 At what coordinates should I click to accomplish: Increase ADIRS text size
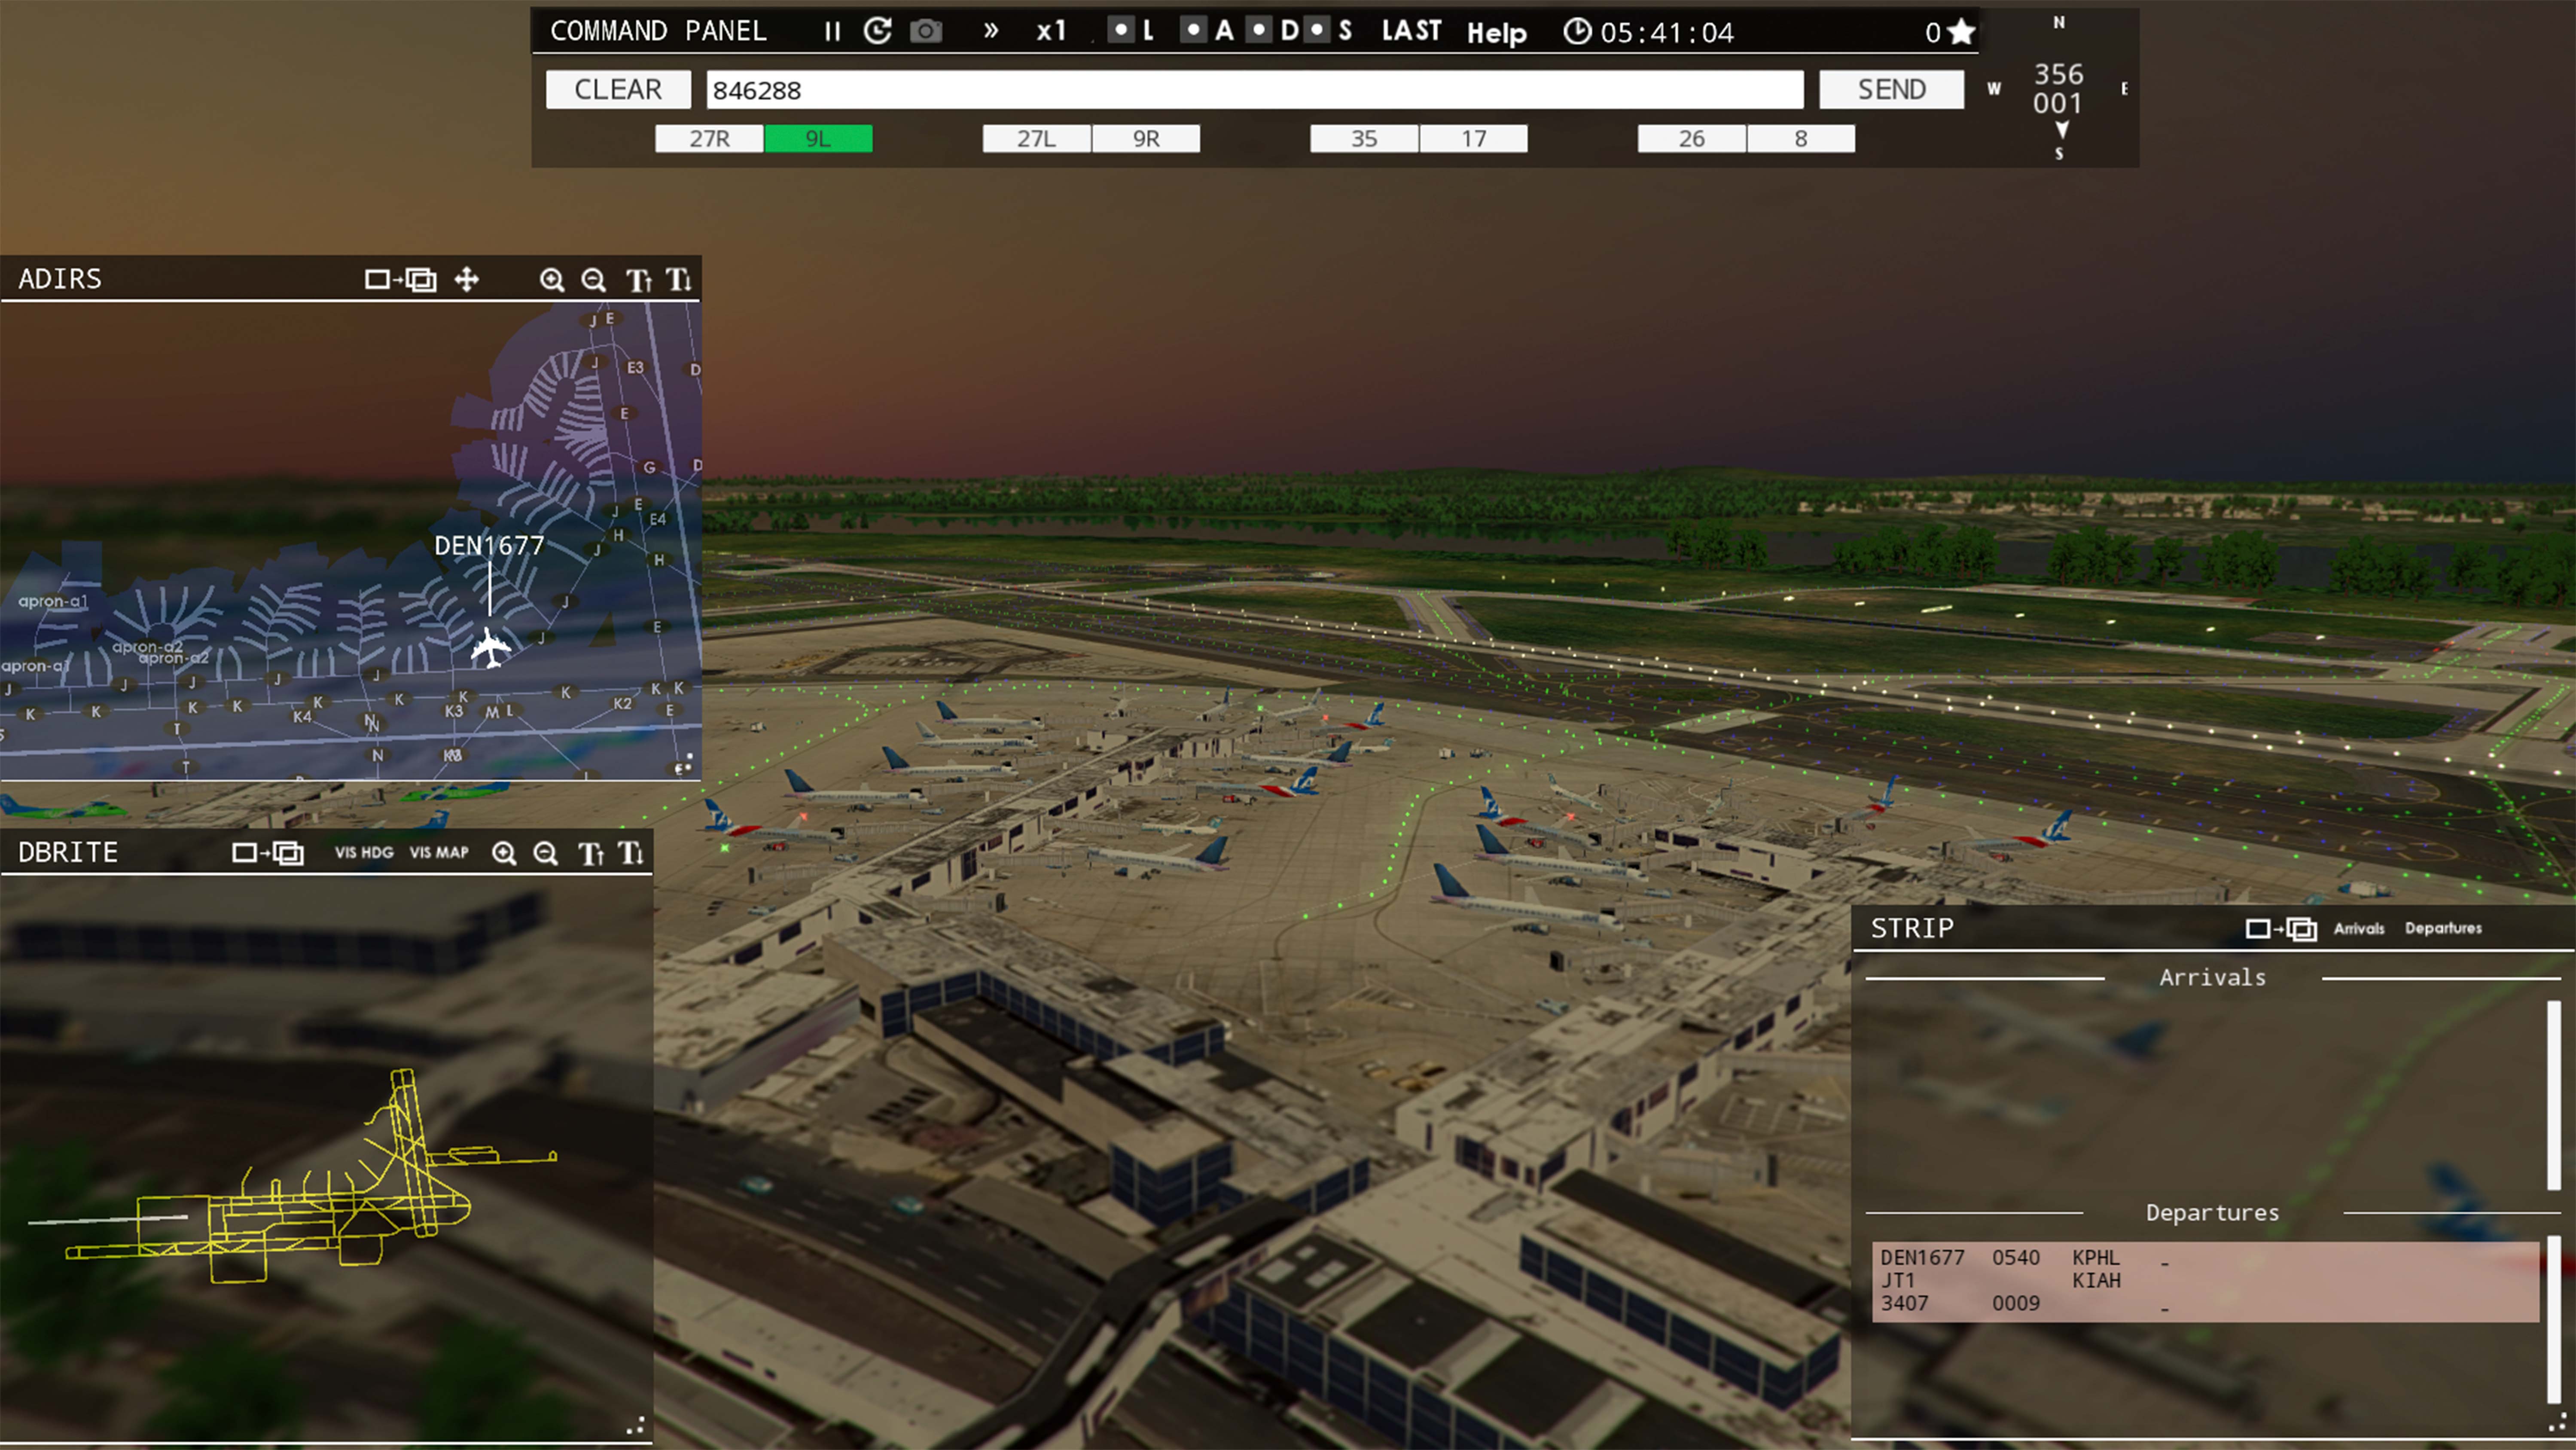coord(639,281)
